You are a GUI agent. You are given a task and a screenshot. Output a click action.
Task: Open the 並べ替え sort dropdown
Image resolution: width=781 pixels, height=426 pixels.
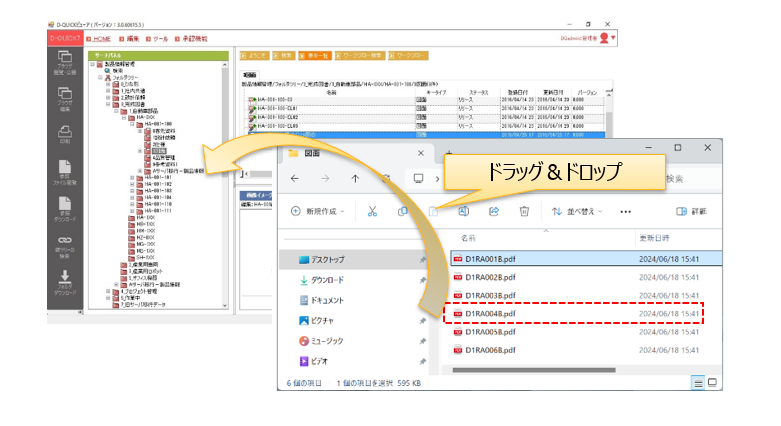[x=577, y=211]
